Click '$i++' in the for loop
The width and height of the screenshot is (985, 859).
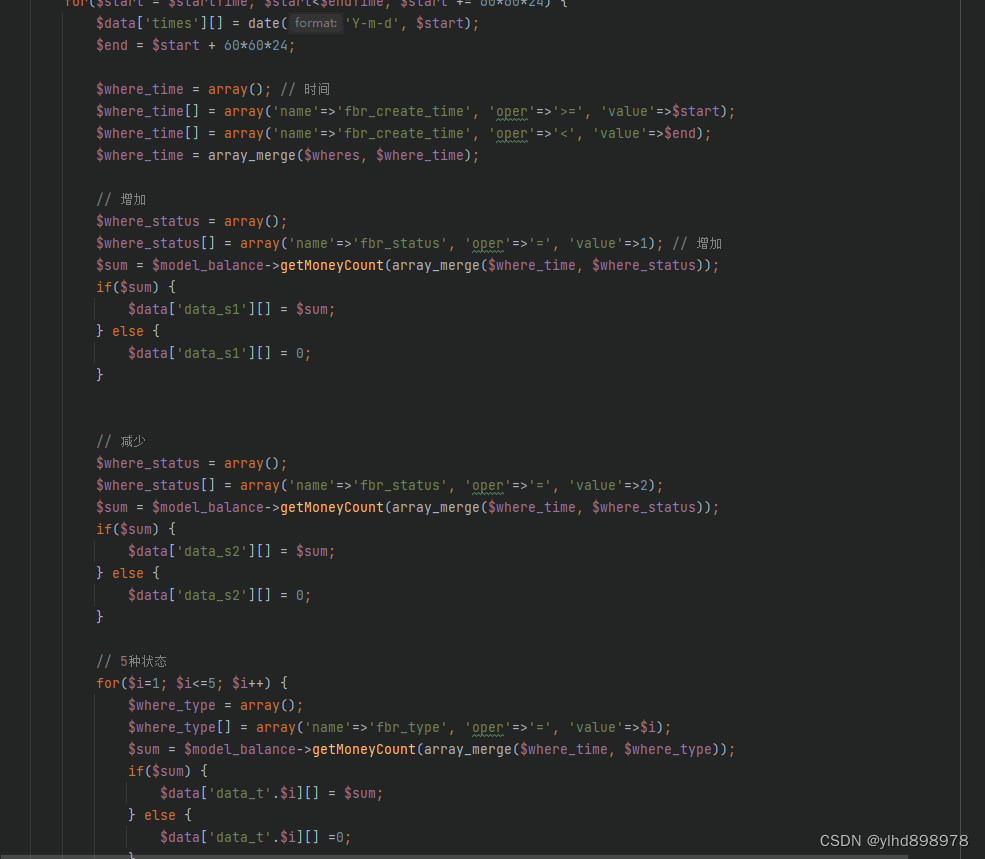coord(248,683)
